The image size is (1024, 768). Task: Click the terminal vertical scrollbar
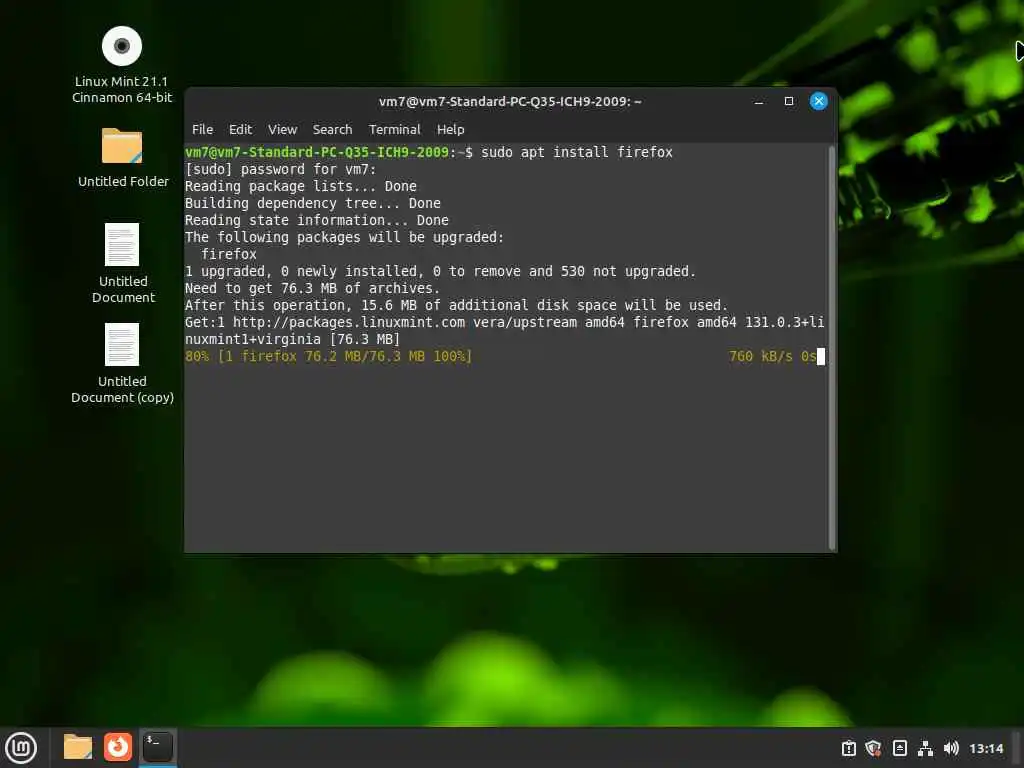(831, 347)
